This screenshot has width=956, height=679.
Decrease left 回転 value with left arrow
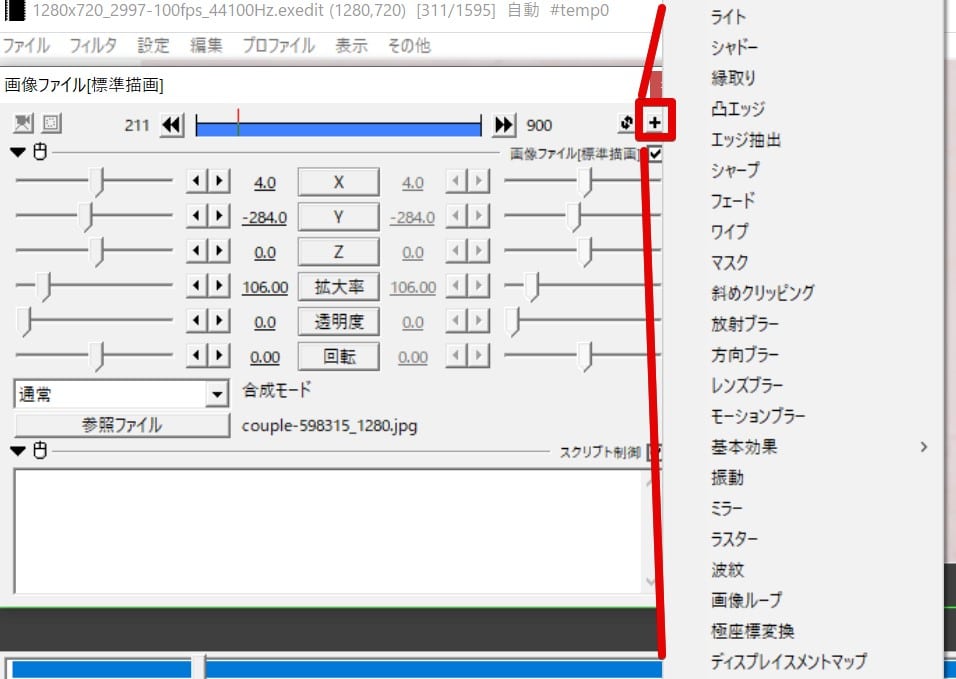[x=196, y=355]
